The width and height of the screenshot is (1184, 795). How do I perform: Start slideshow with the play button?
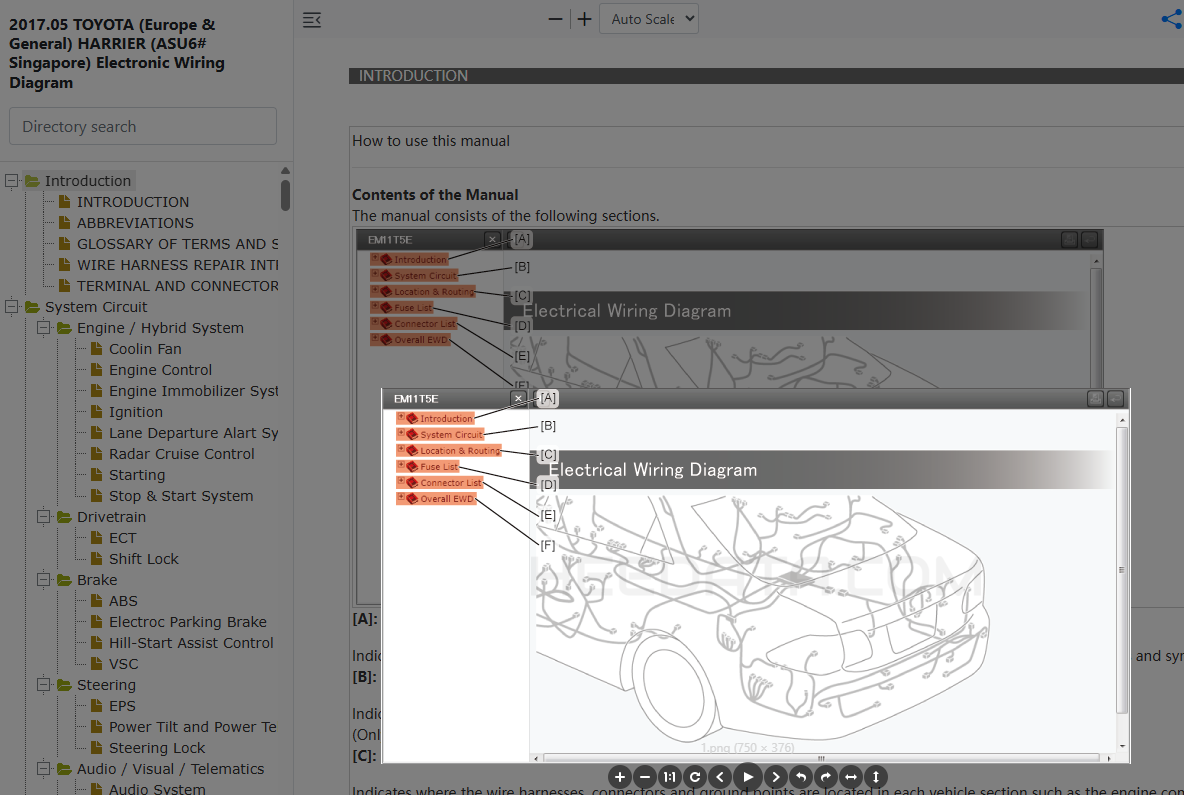click(748, 777)
